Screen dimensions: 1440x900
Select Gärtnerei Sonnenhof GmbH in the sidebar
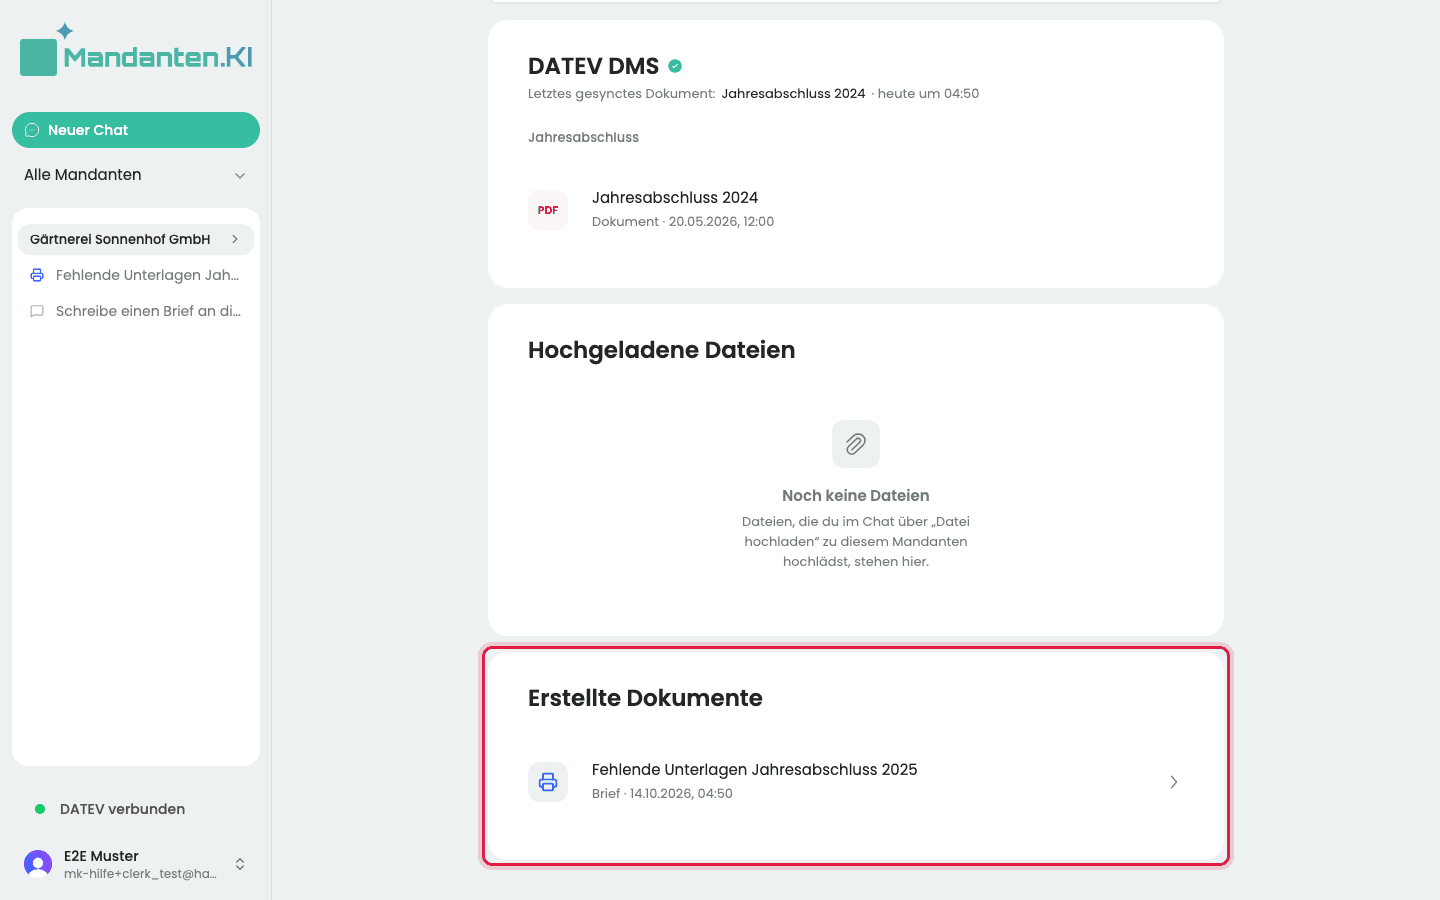coord(136,239)
